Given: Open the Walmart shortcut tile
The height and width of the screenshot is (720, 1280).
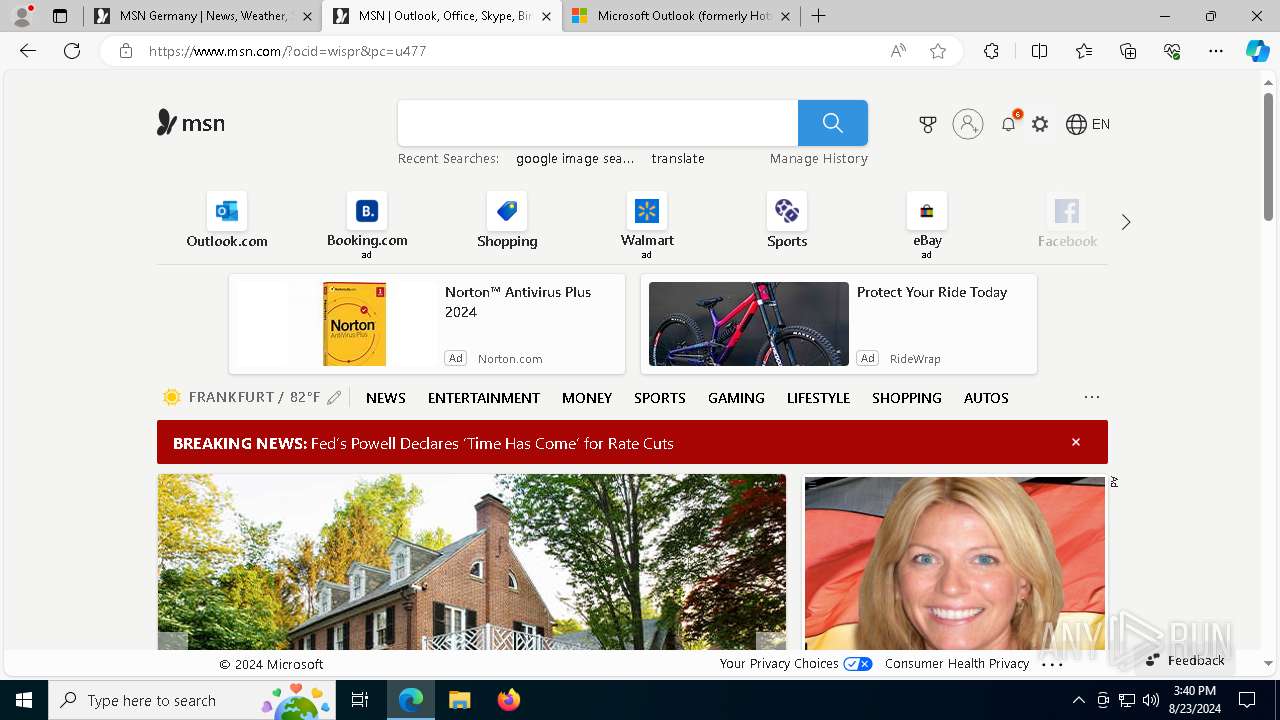Looking at the screenshot, I should (647, 225).
